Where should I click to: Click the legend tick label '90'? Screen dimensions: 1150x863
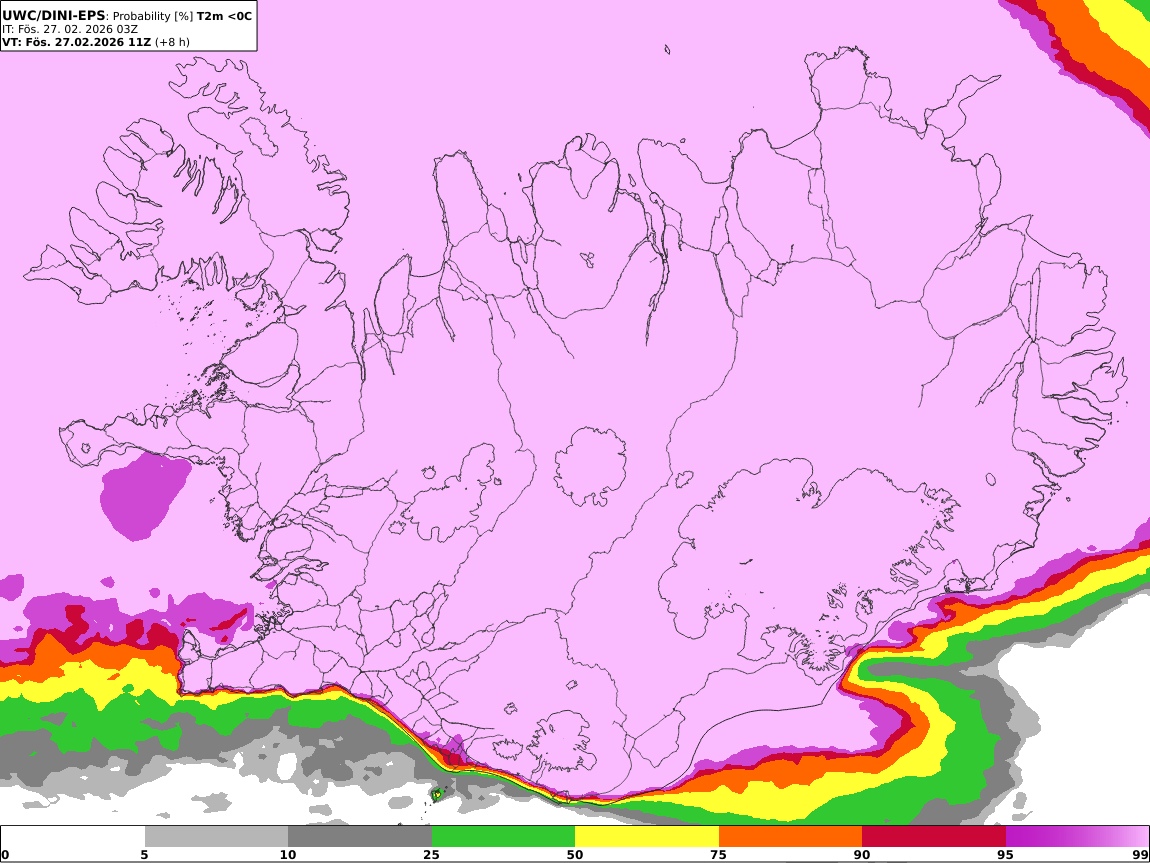pos(862,855)
